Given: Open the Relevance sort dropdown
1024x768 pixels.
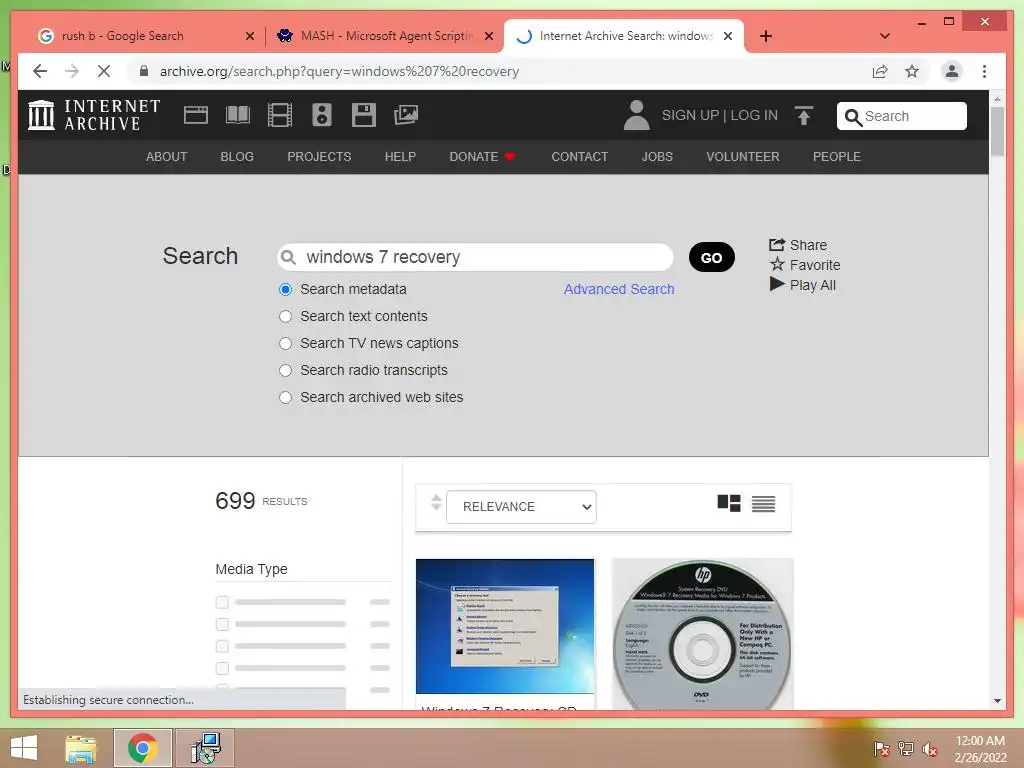Looking at the screenshot, I should pyautogui.click(x=521, y=507).
